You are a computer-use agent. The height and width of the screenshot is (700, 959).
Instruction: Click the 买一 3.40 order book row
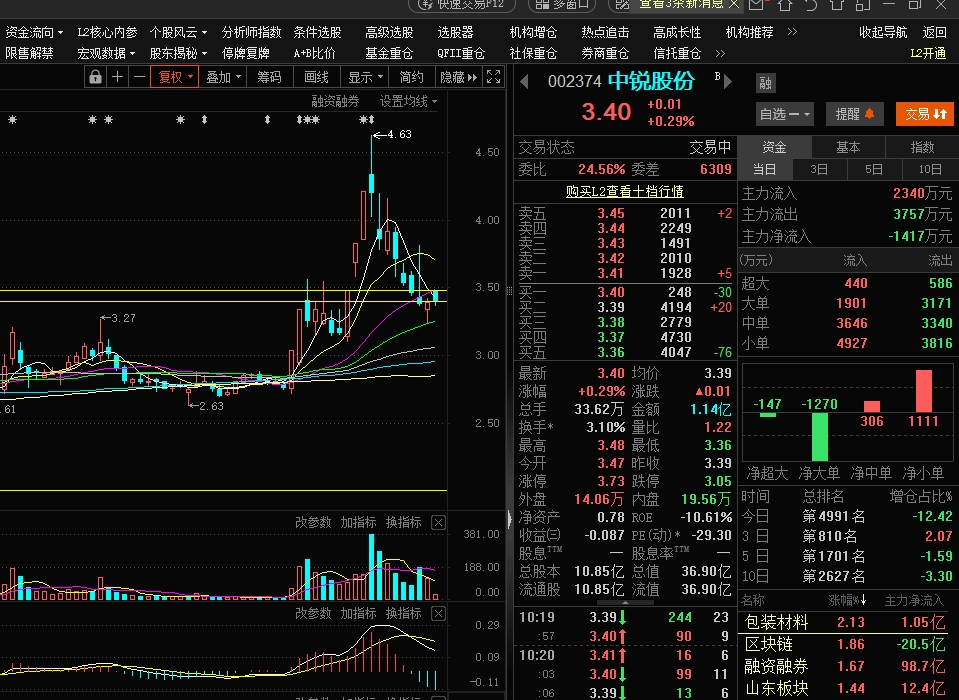[625, 292]
